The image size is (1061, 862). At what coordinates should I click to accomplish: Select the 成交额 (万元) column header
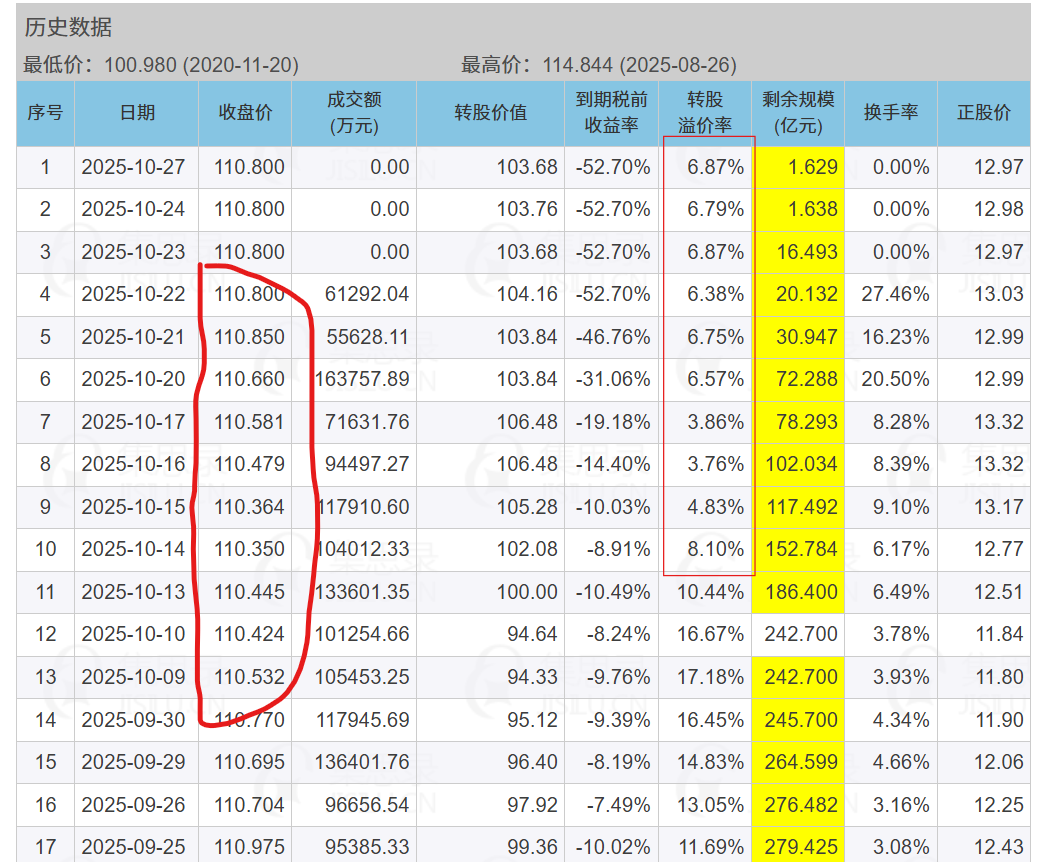click(354, 113)
